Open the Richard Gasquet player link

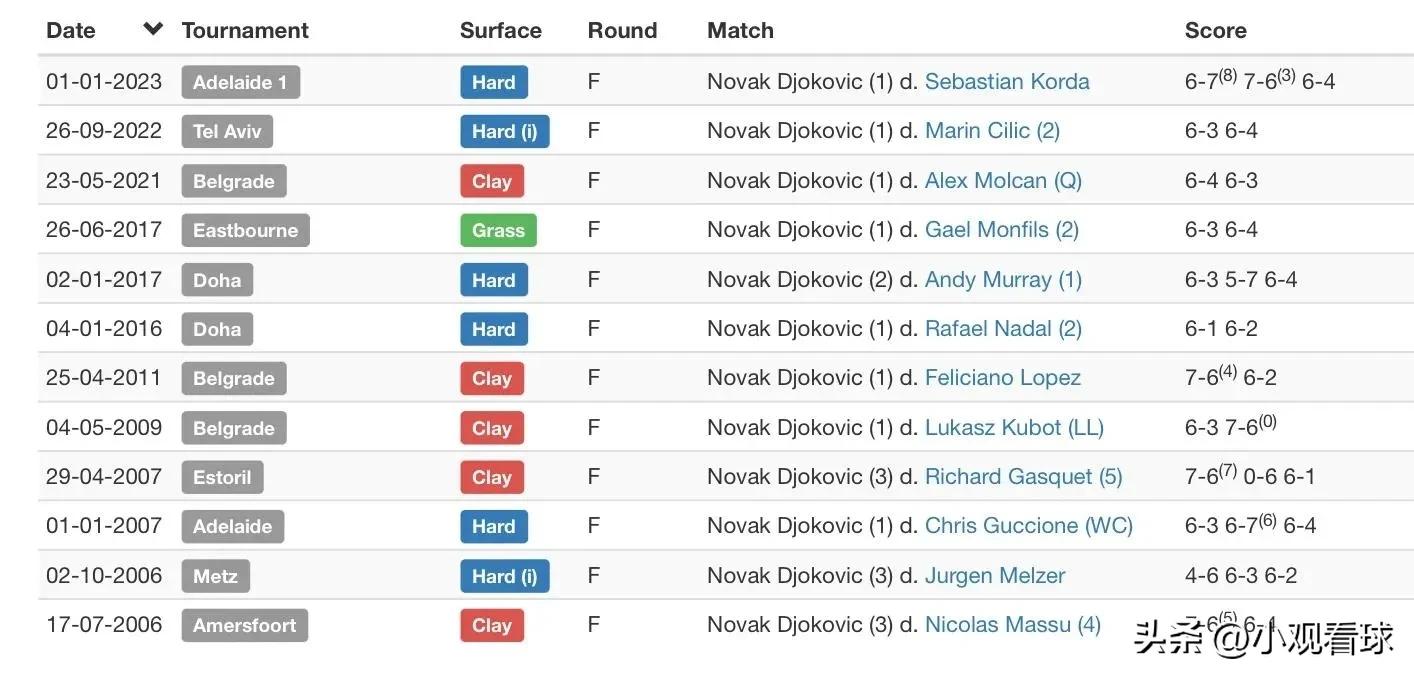coord(1023,476)
